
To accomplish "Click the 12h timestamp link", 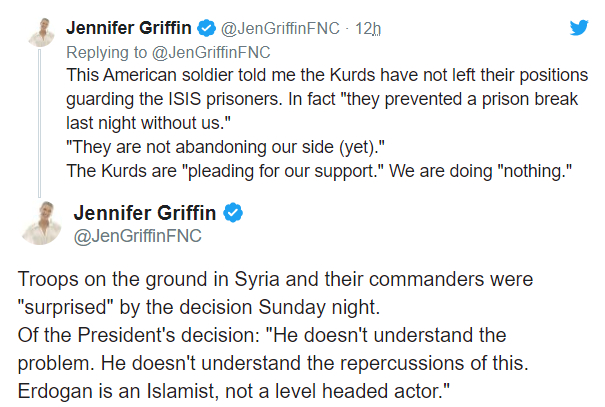I will [x=368, y=29].
